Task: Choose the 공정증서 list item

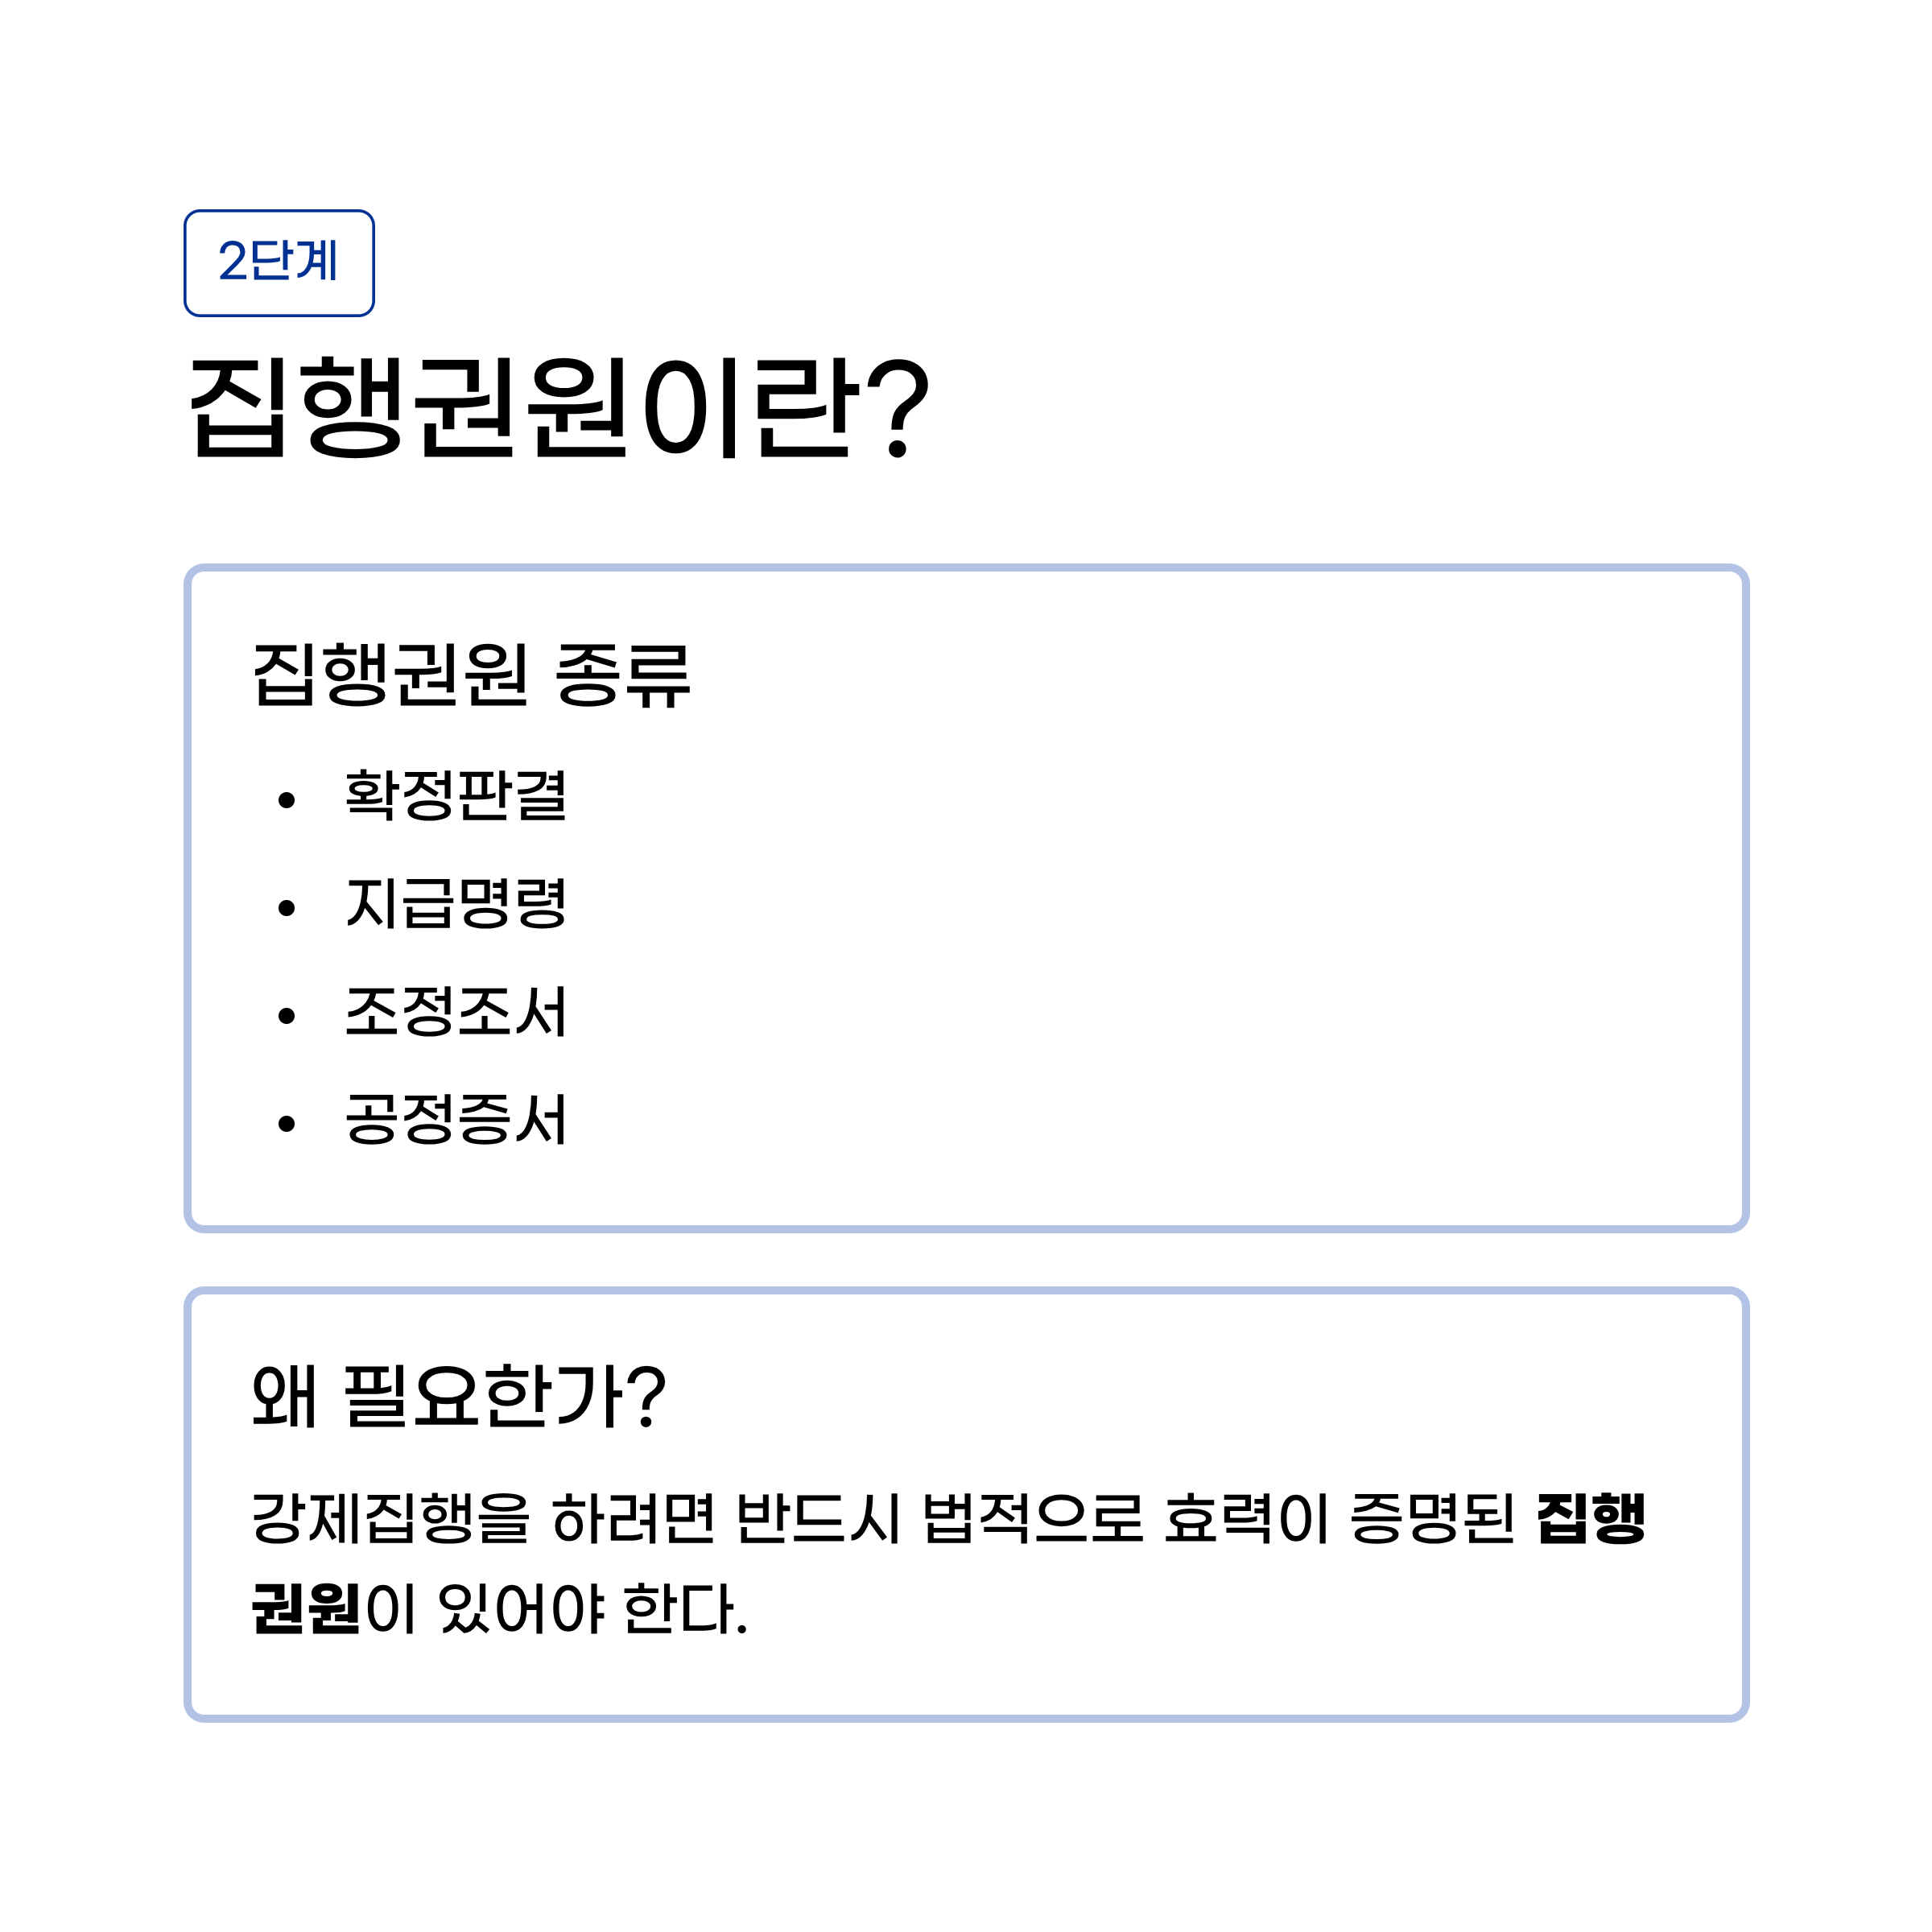Action: (456, 1120)
